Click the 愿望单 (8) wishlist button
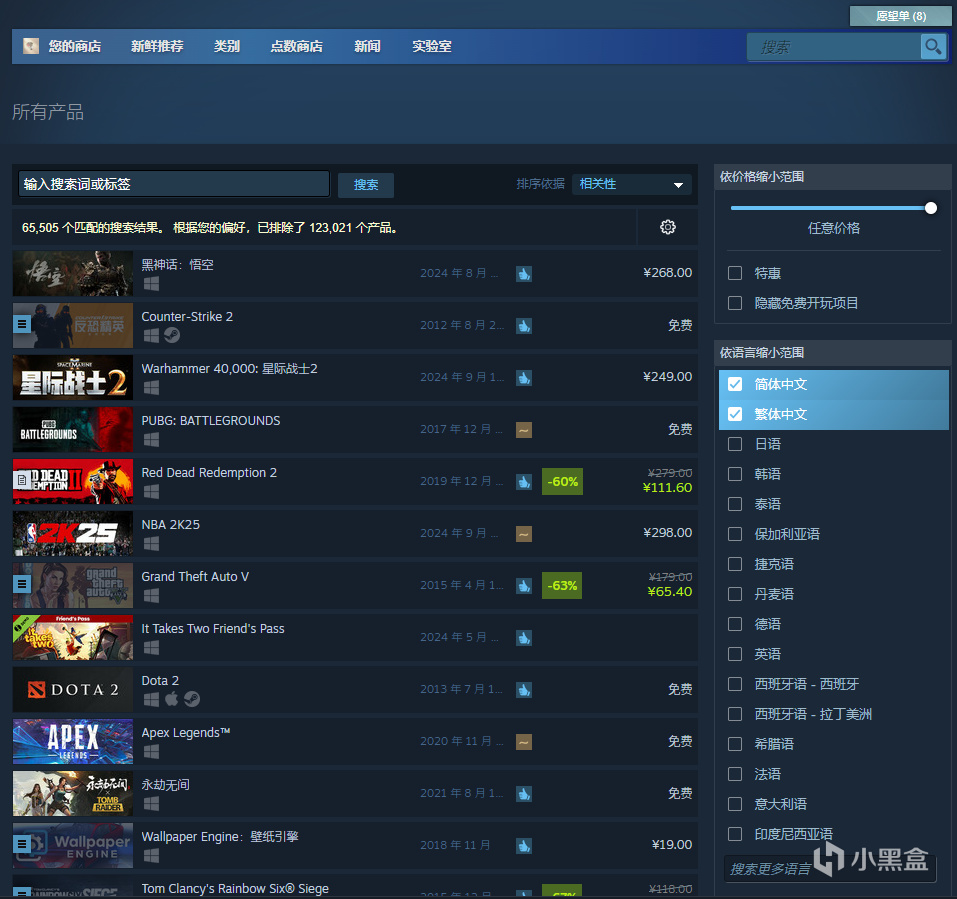The image size is (957, 899). (x=900, y=16)
